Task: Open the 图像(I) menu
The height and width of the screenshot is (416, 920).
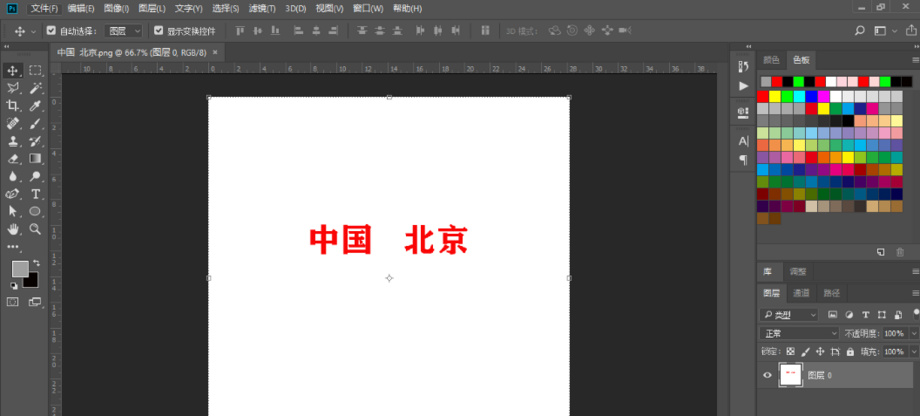Action: click(x=116, y=9)
